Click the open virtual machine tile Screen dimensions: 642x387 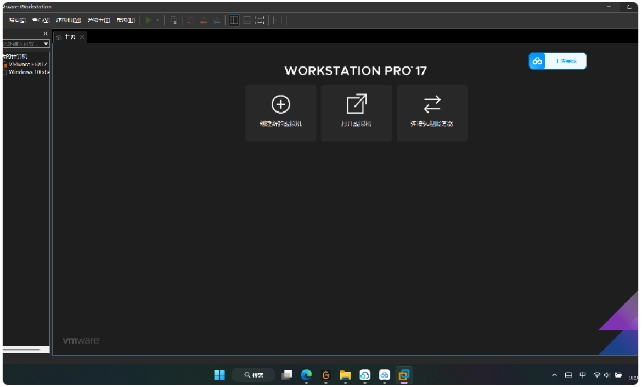(356, 113)
